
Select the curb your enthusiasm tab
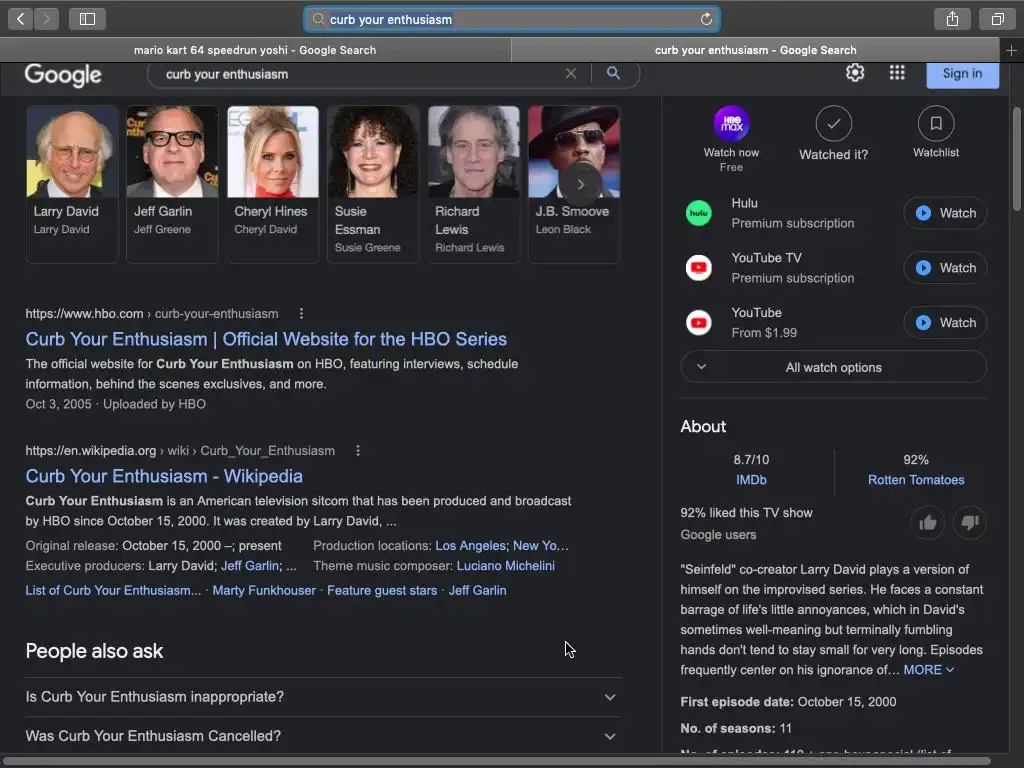click(755, 50)
